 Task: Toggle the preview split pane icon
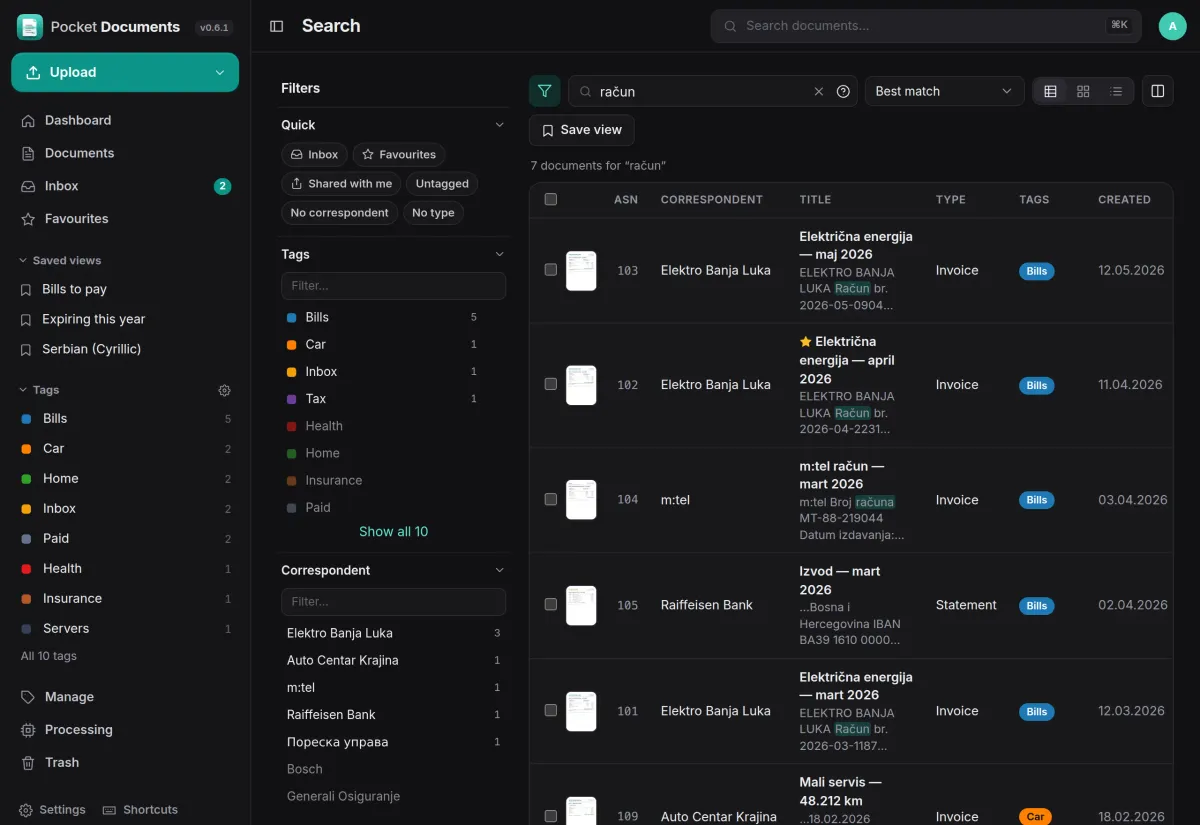click(x=1158, y=91)
